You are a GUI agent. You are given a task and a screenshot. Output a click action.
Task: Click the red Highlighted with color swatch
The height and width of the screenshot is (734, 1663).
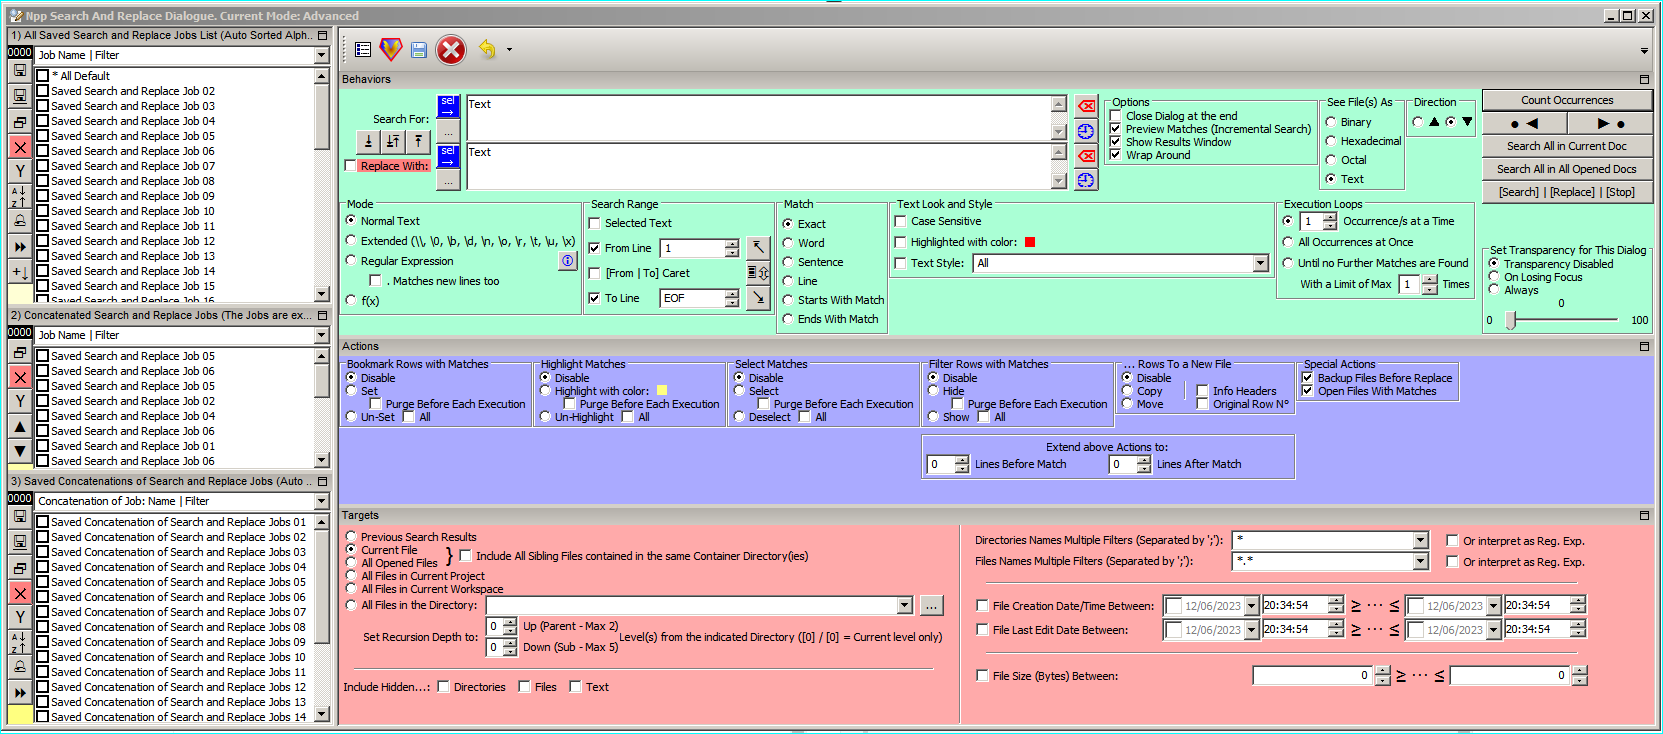(1030, 242)
